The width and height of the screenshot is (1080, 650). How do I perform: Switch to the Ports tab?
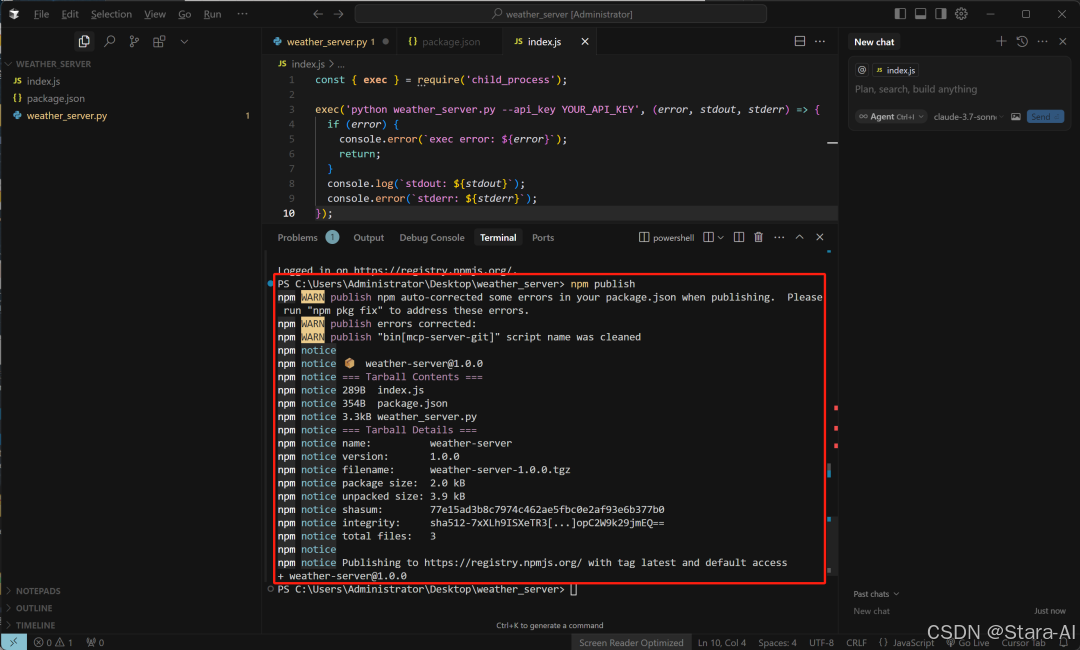(543, 238)
